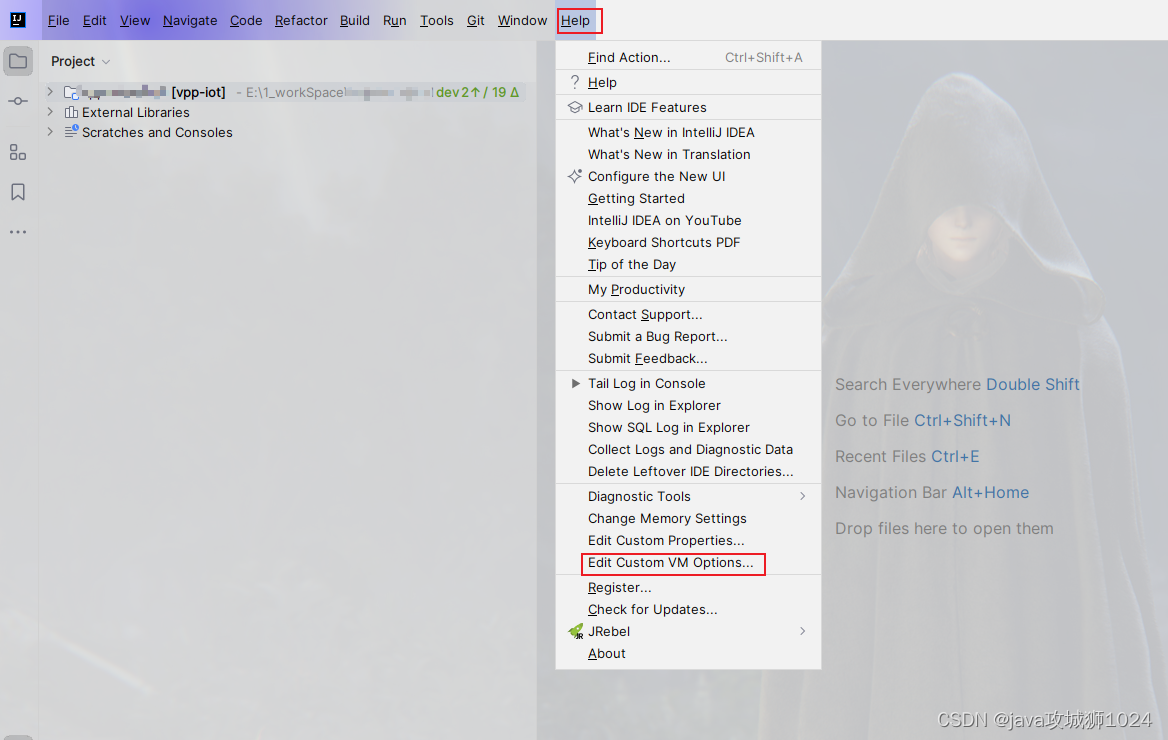
Task: Click the question mark icon beside Help
Action: click(x=574, y=82)
